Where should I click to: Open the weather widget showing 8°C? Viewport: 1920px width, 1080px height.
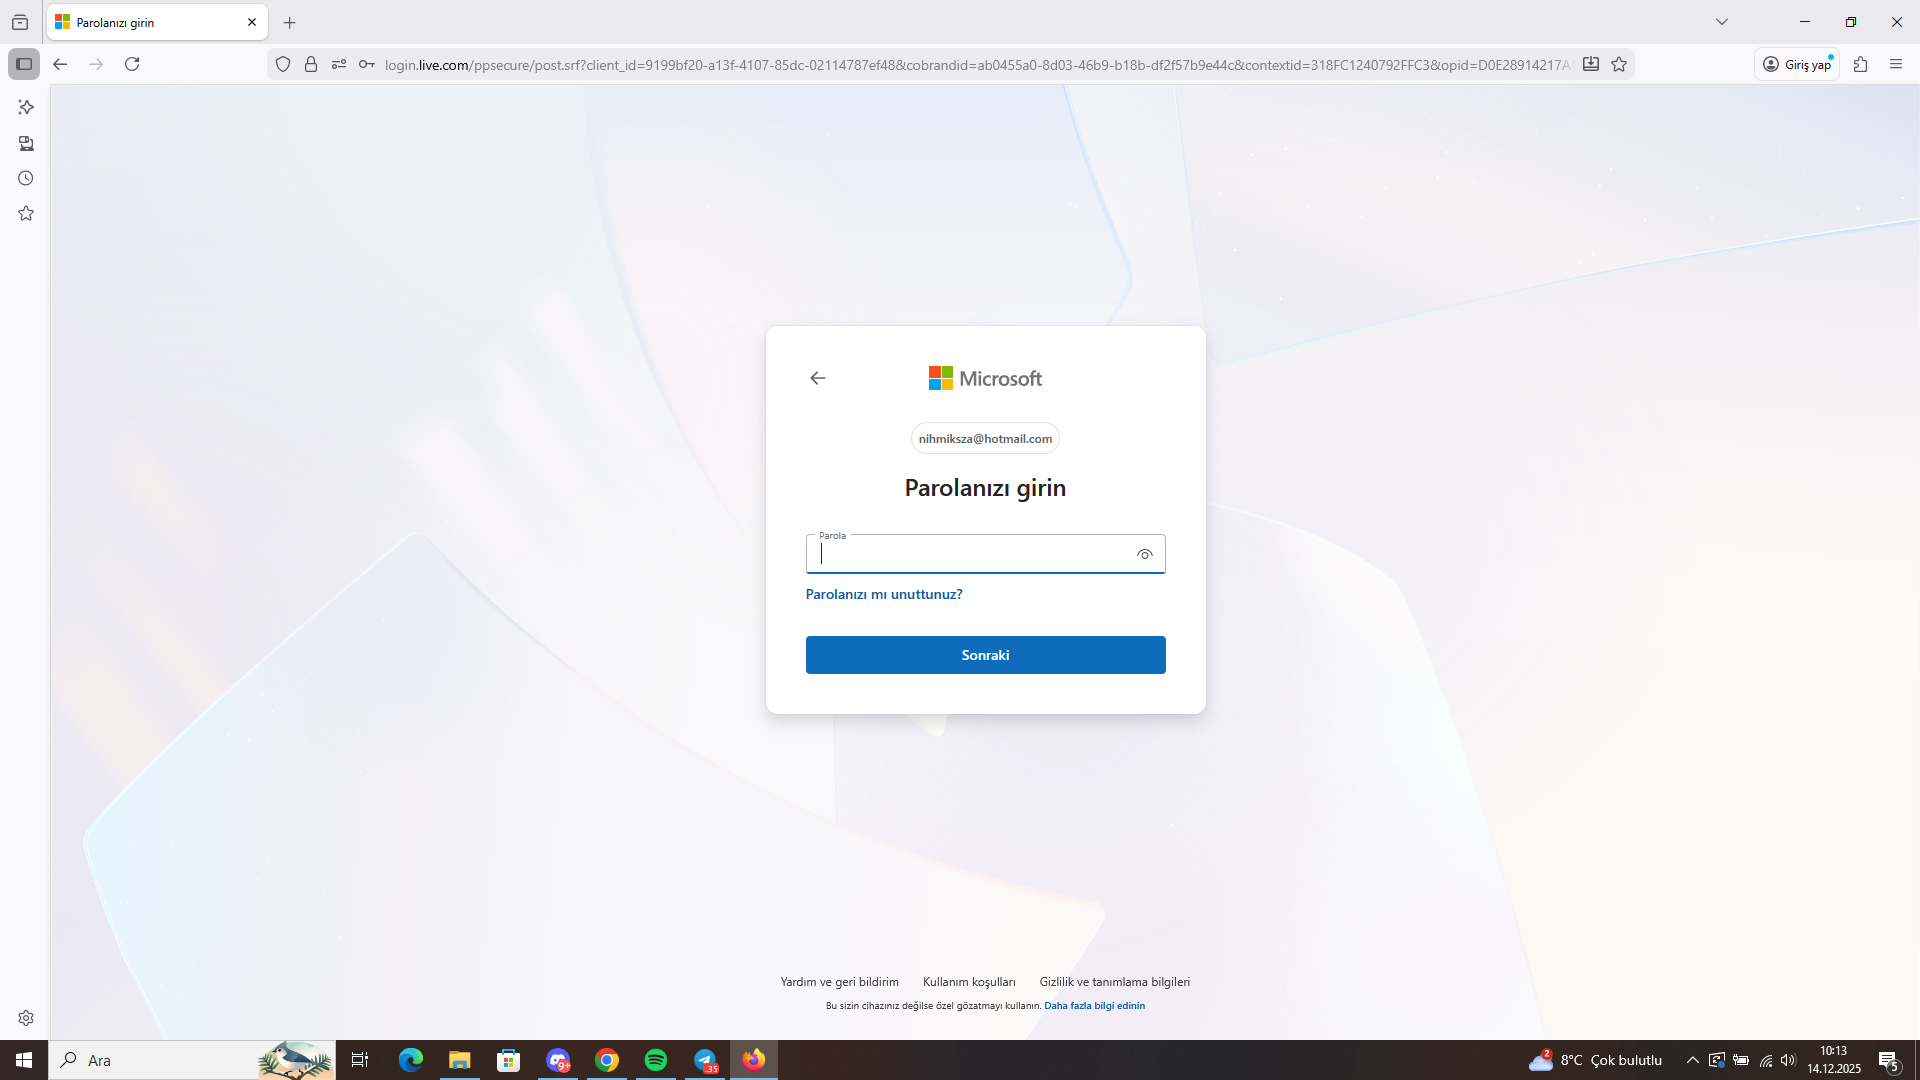(x=1595, y=1060)
